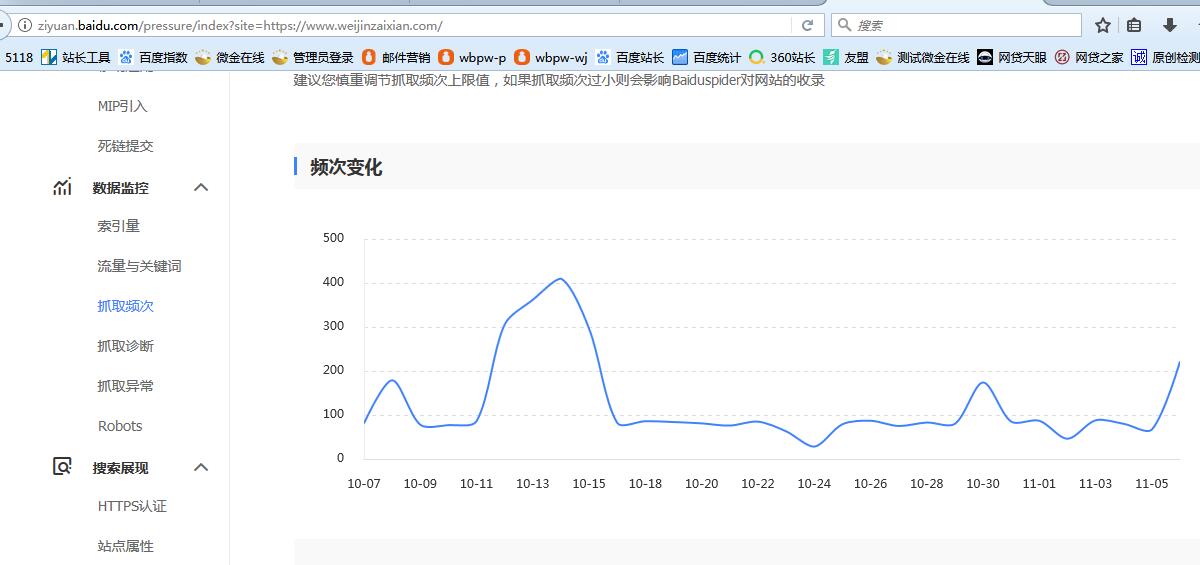1200x565 pixels.
Task: Open the bookmarks list icon
Action: tap(1134, 25)
